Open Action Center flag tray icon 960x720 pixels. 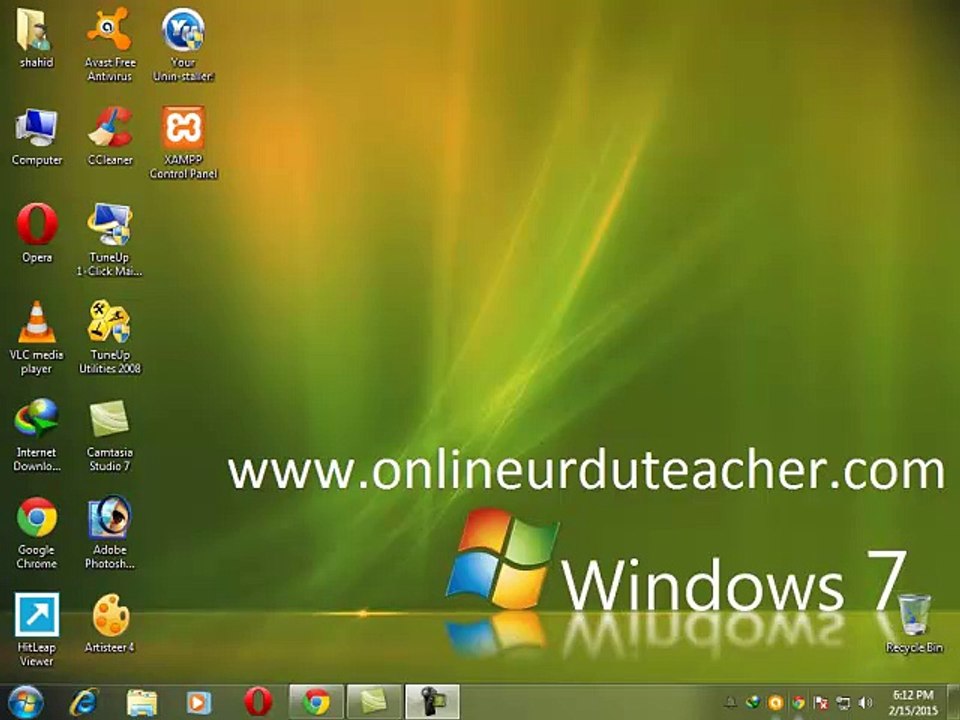(820, 702)
